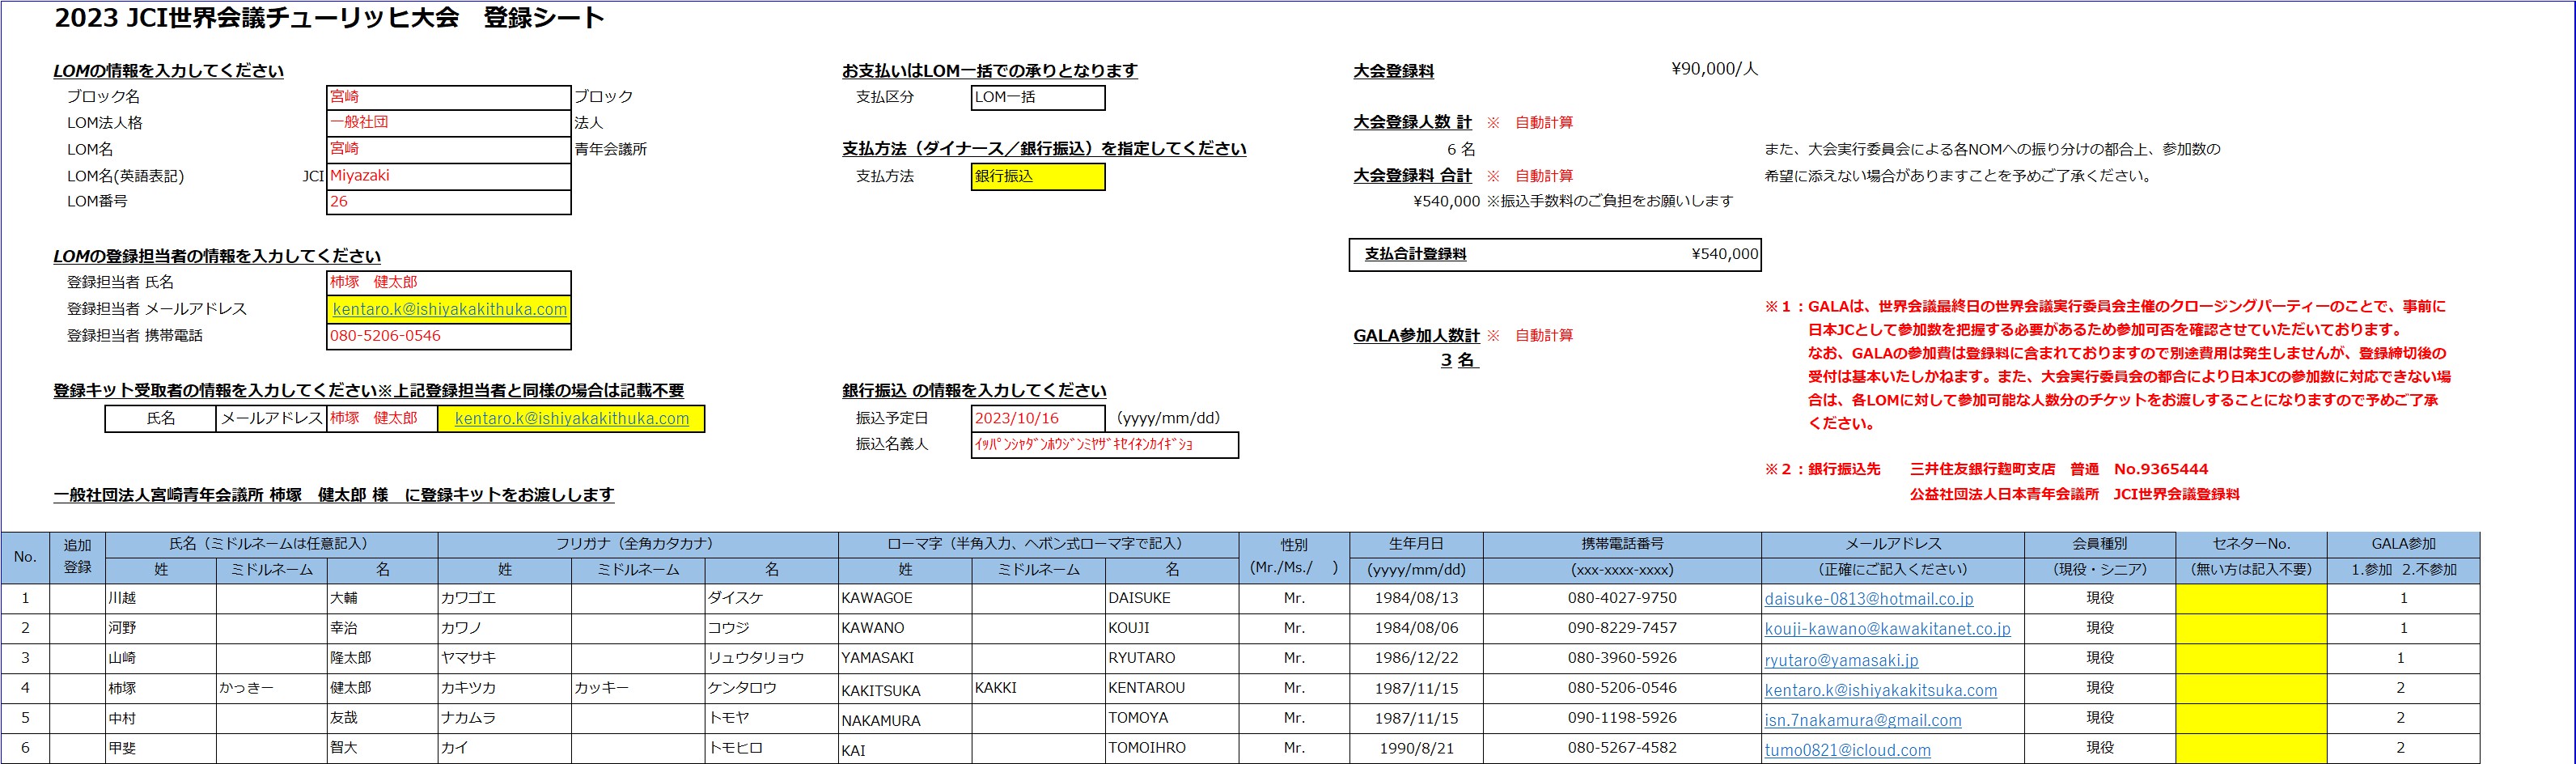Viewport: 2576px width, 764px height.
Task: Open the ryutaro@yamasaki.jp email link
Action: click(1841, 660)
